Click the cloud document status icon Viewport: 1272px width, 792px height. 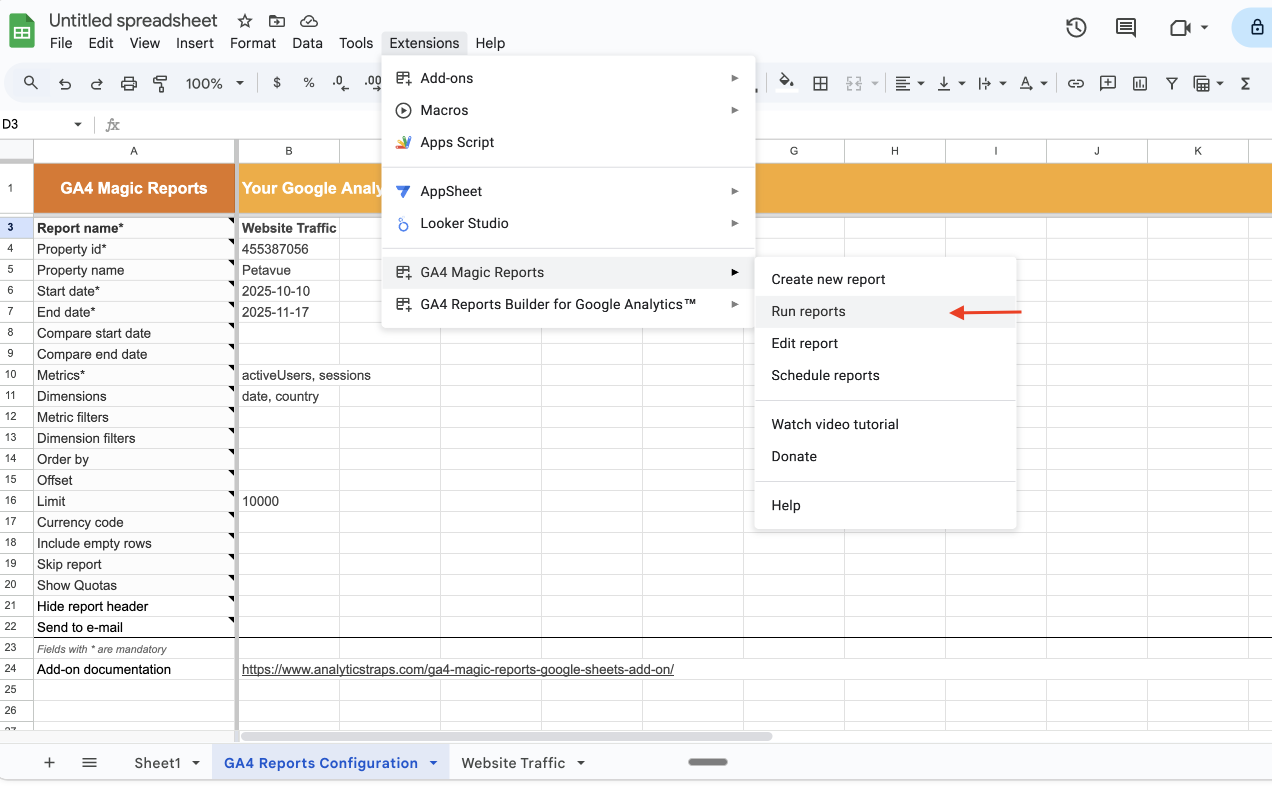[309, 21]
